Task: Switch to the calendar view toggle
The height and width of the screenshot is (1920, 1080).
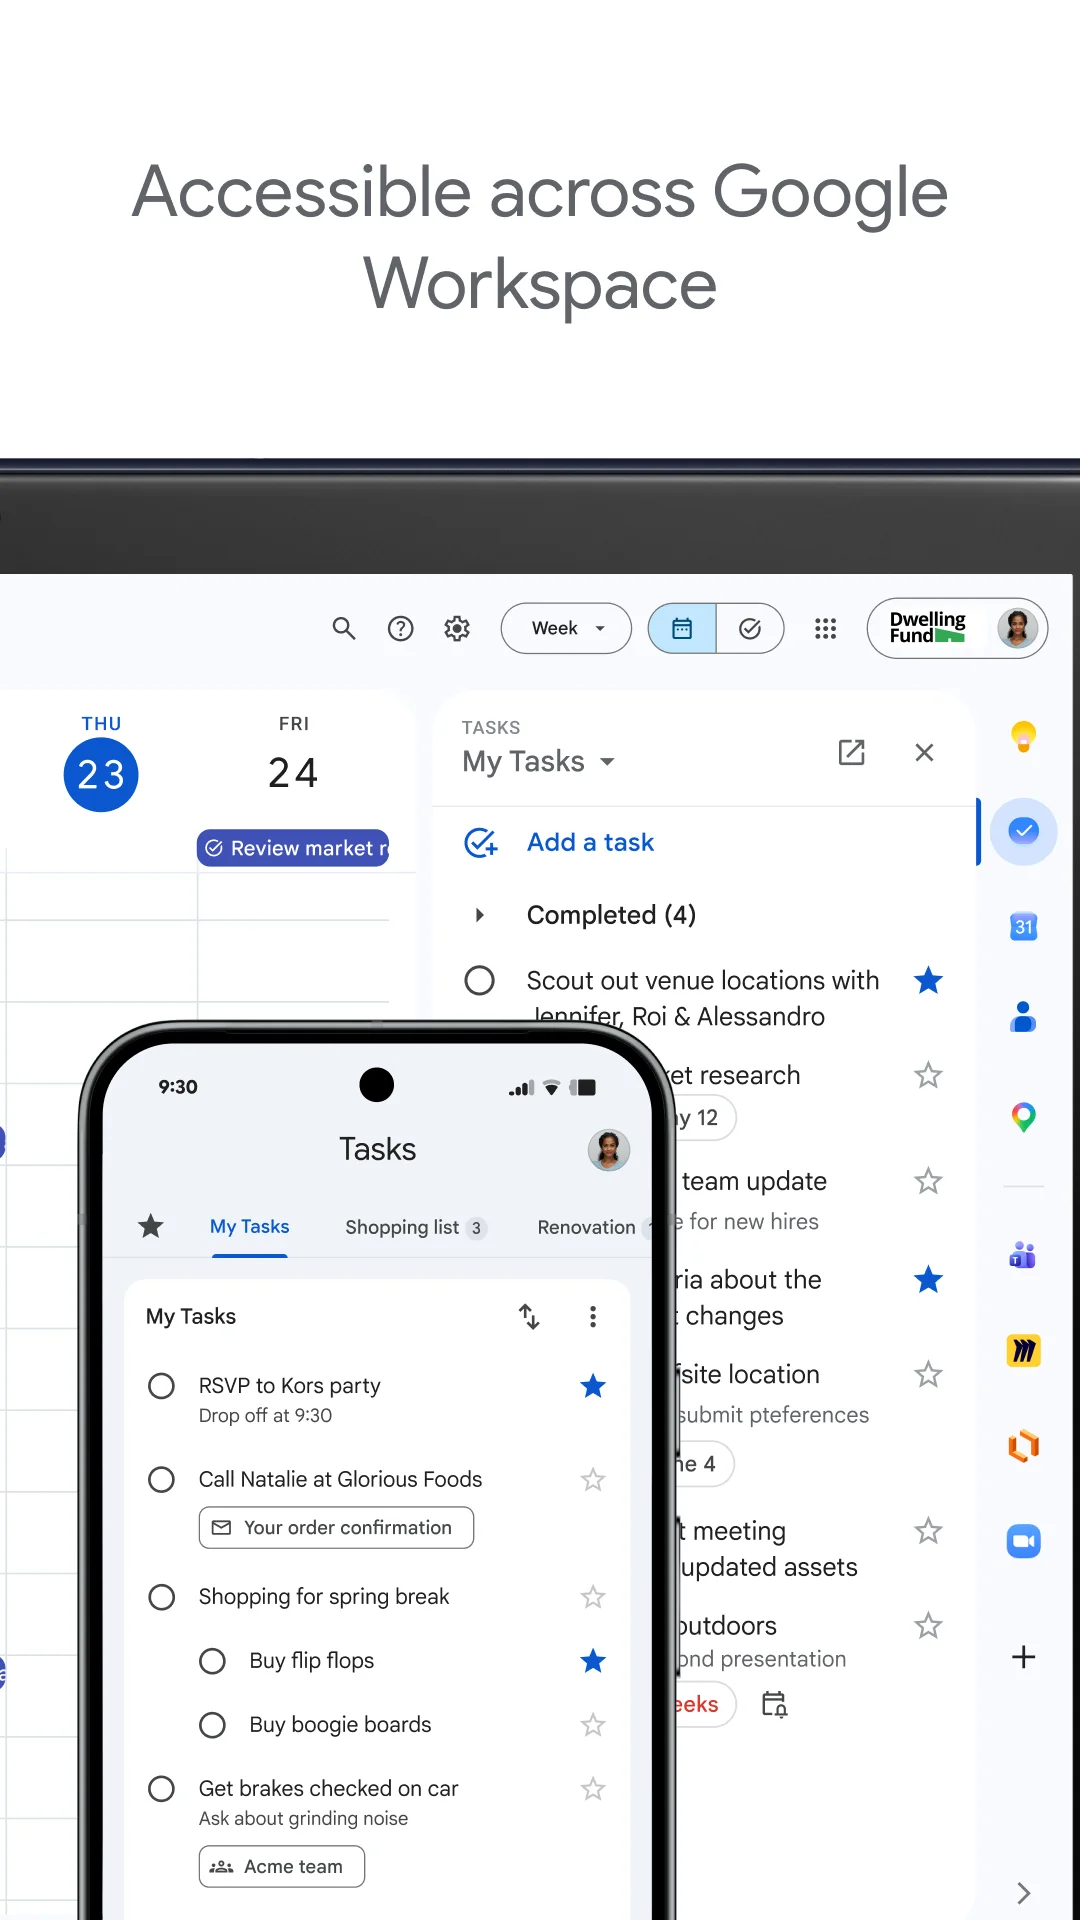Action: (x=682, y=628)
